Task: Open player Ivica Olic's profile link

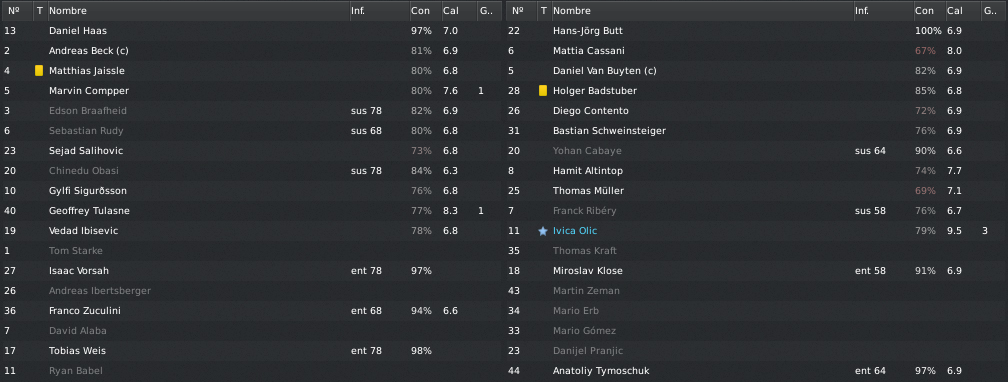Action: (575, 231)
